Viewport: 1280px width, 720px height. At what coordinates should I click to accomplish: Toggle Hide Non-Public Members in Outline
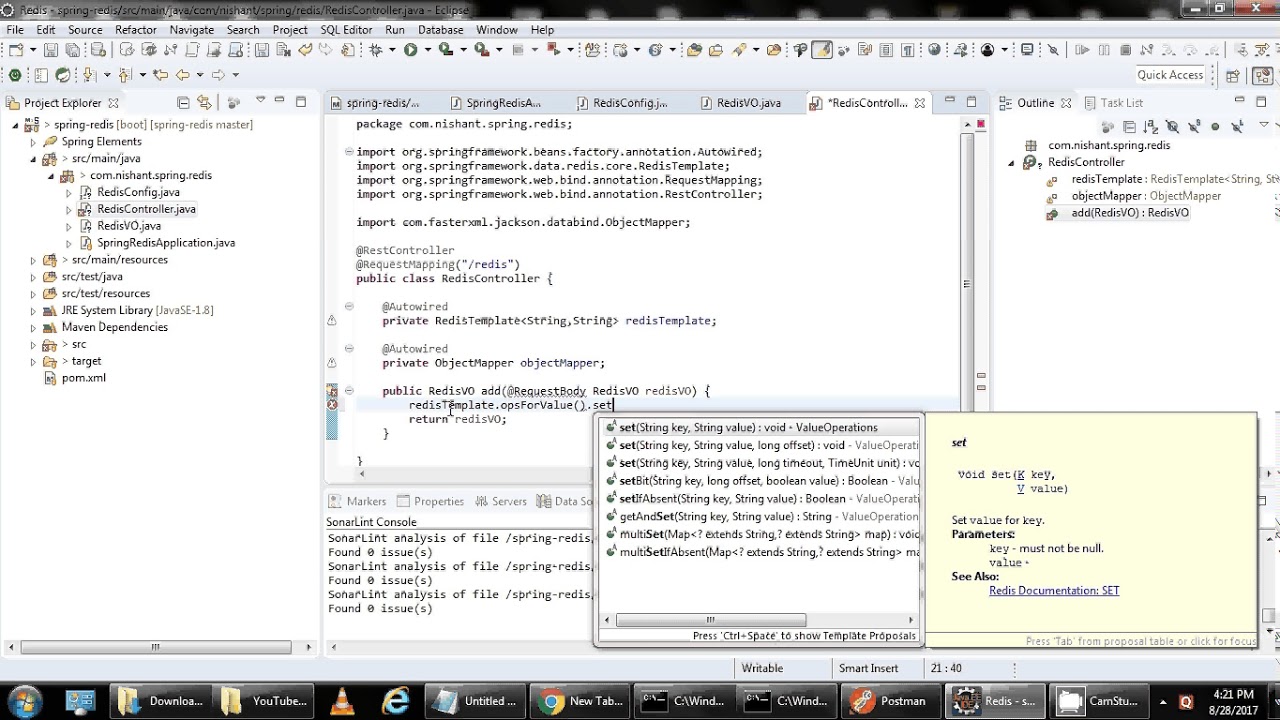pyautogui.click(x=1215, y=127)
